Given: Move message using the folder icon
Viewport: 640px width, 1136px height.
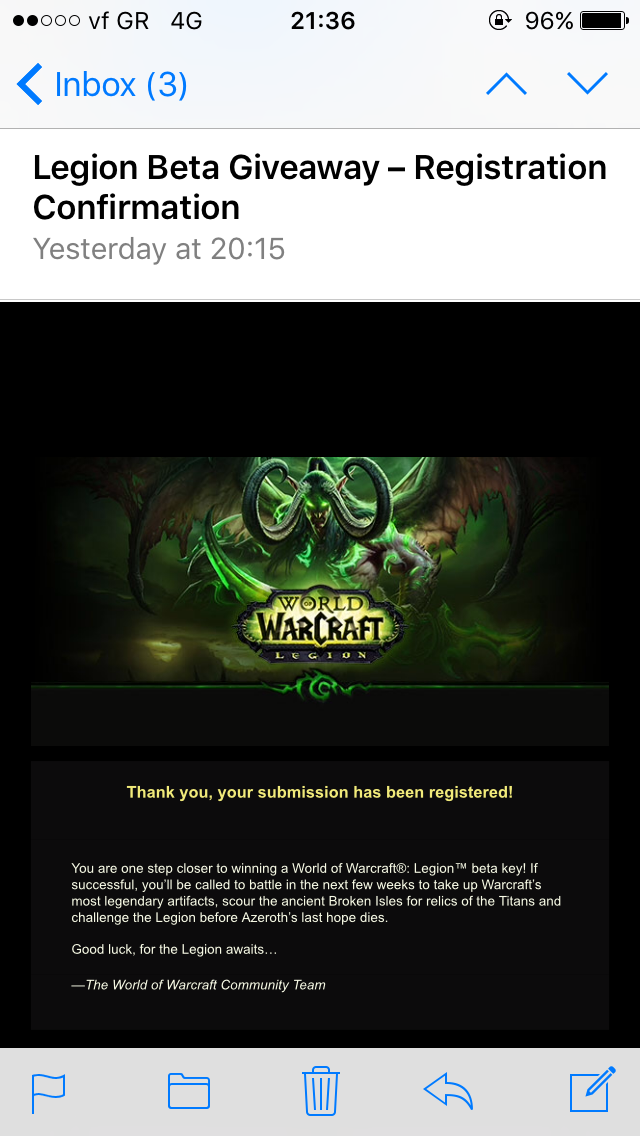Looking at the screenshot, I should click(x=188, y=1092).
